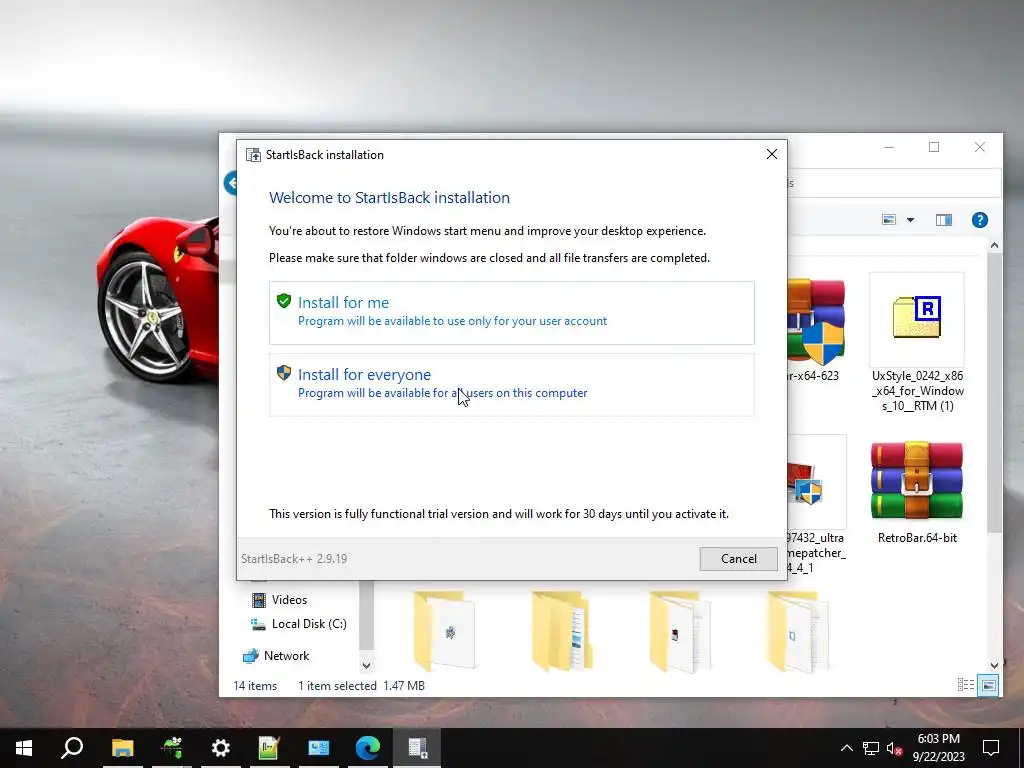Close the File Explorer window
This screenshot has width=1024, height=768.
pyautogui.click(x=980, y=147)
